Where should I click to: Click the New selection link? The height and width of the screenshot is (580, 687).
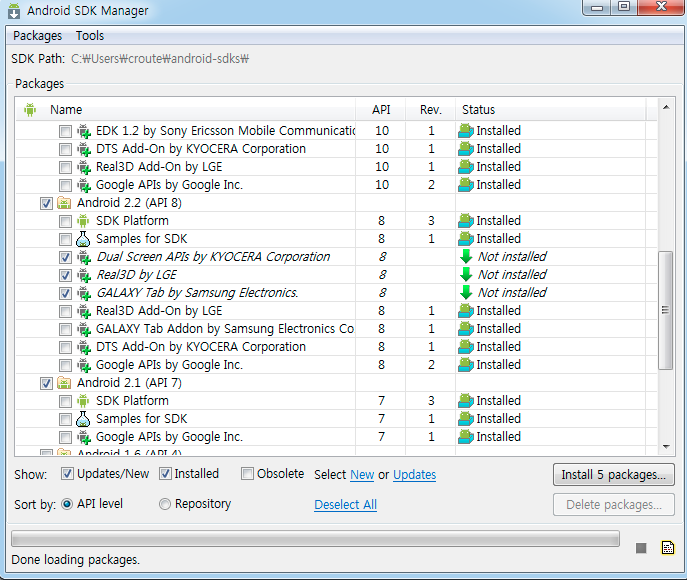(362, 475)
